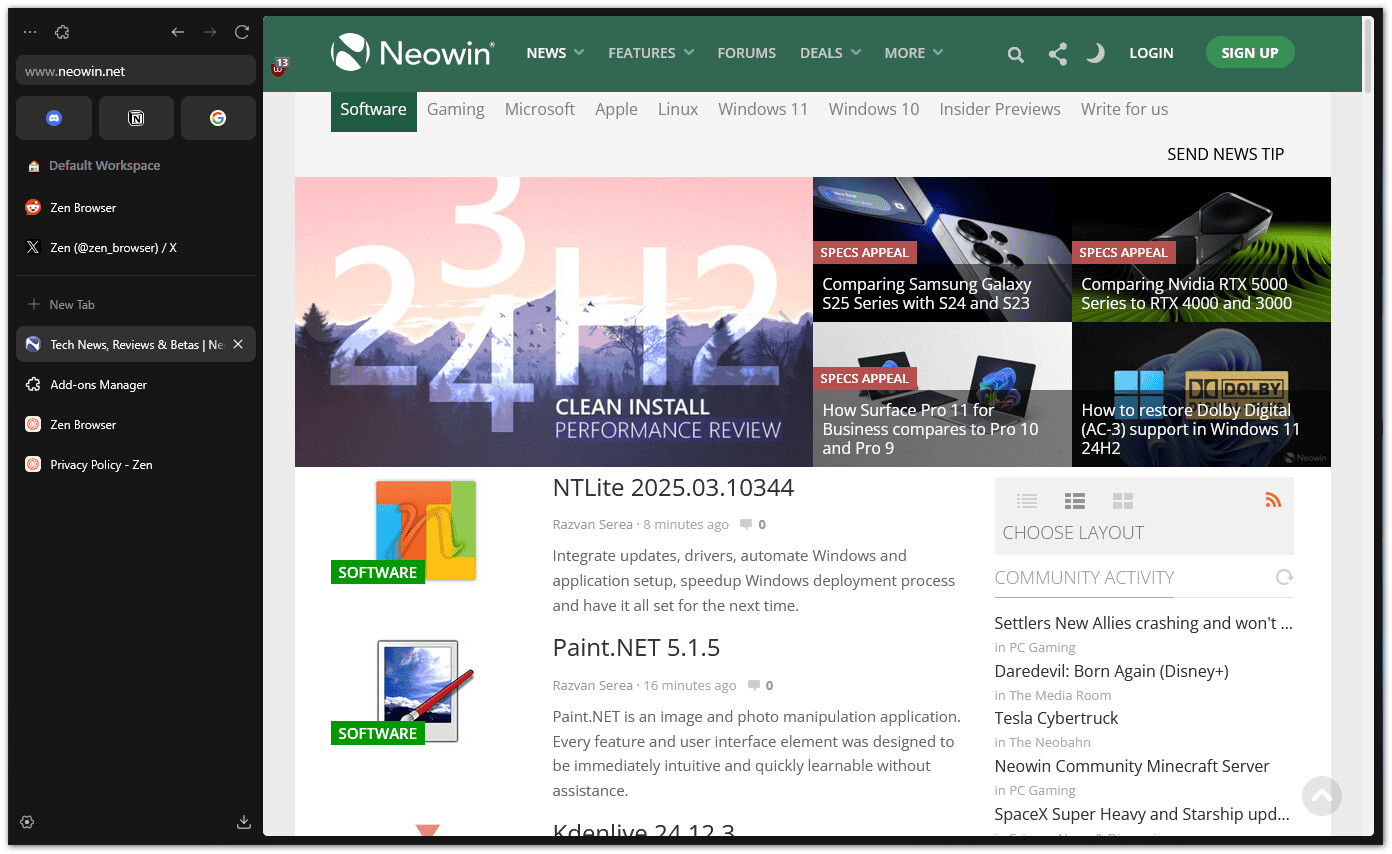The width and height of the screenshot is (1392, 854).
Task: Open the share icon in the navbar
Action: tap(1057, 53)
